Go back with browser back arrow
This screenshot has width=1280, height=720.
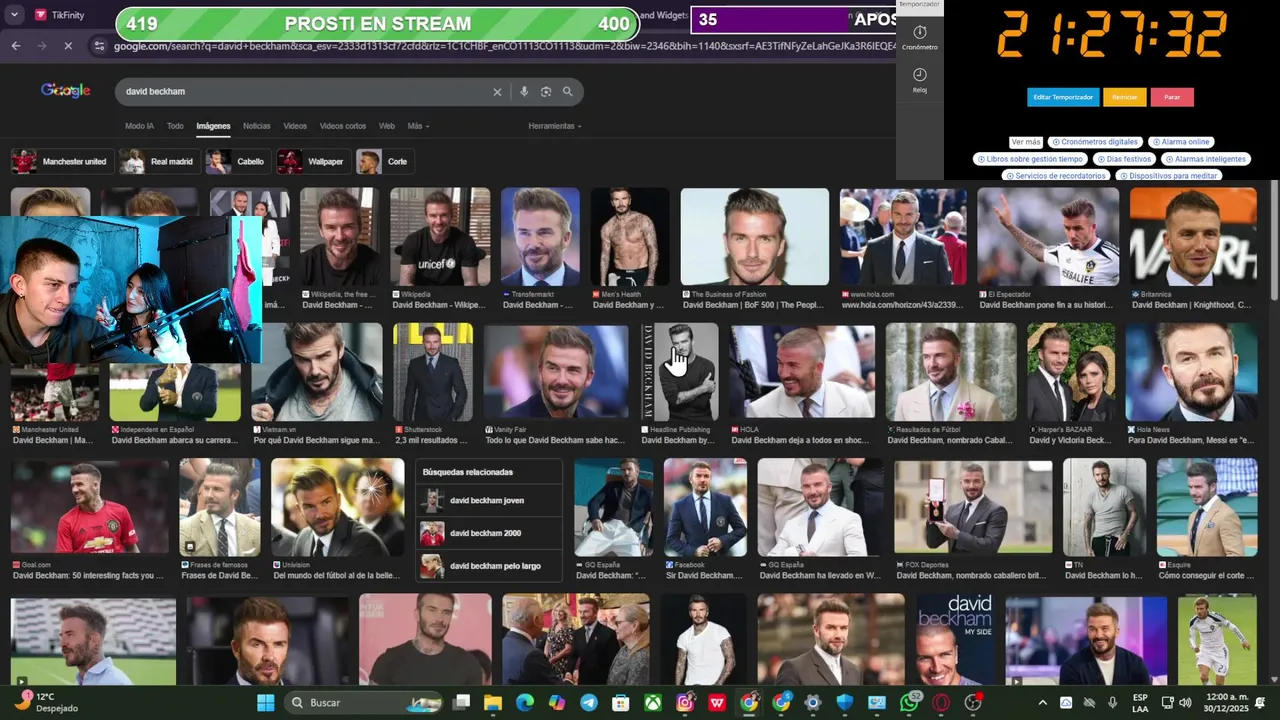click(16, 46)
